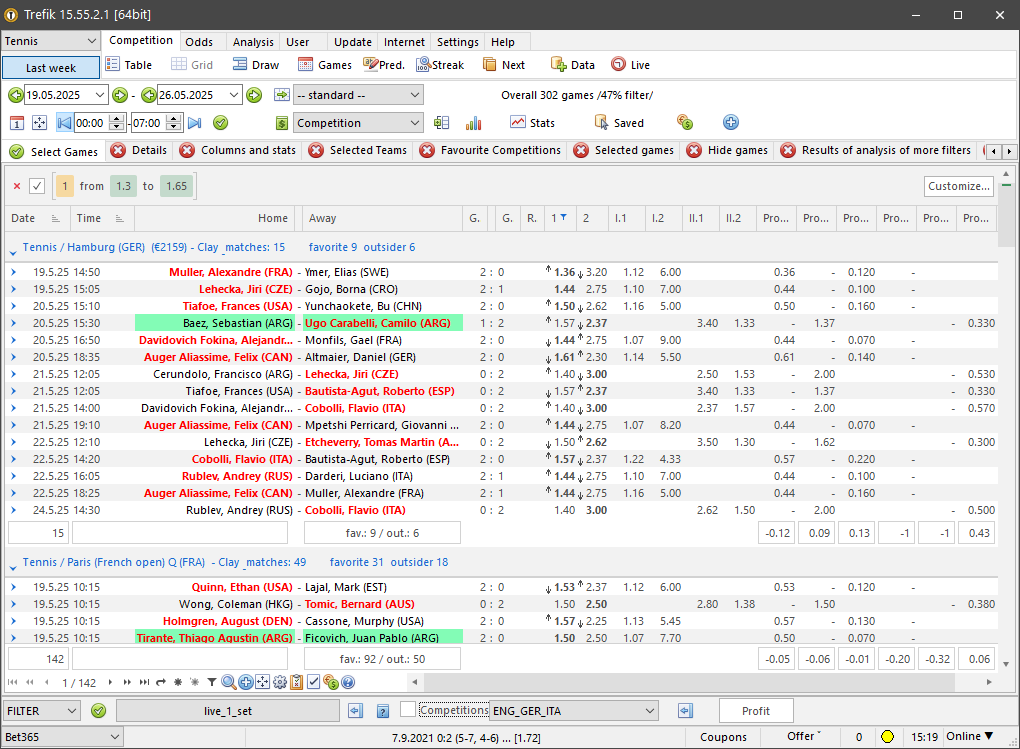Start Live mode with the red Live icon

[x=617, y=64]
